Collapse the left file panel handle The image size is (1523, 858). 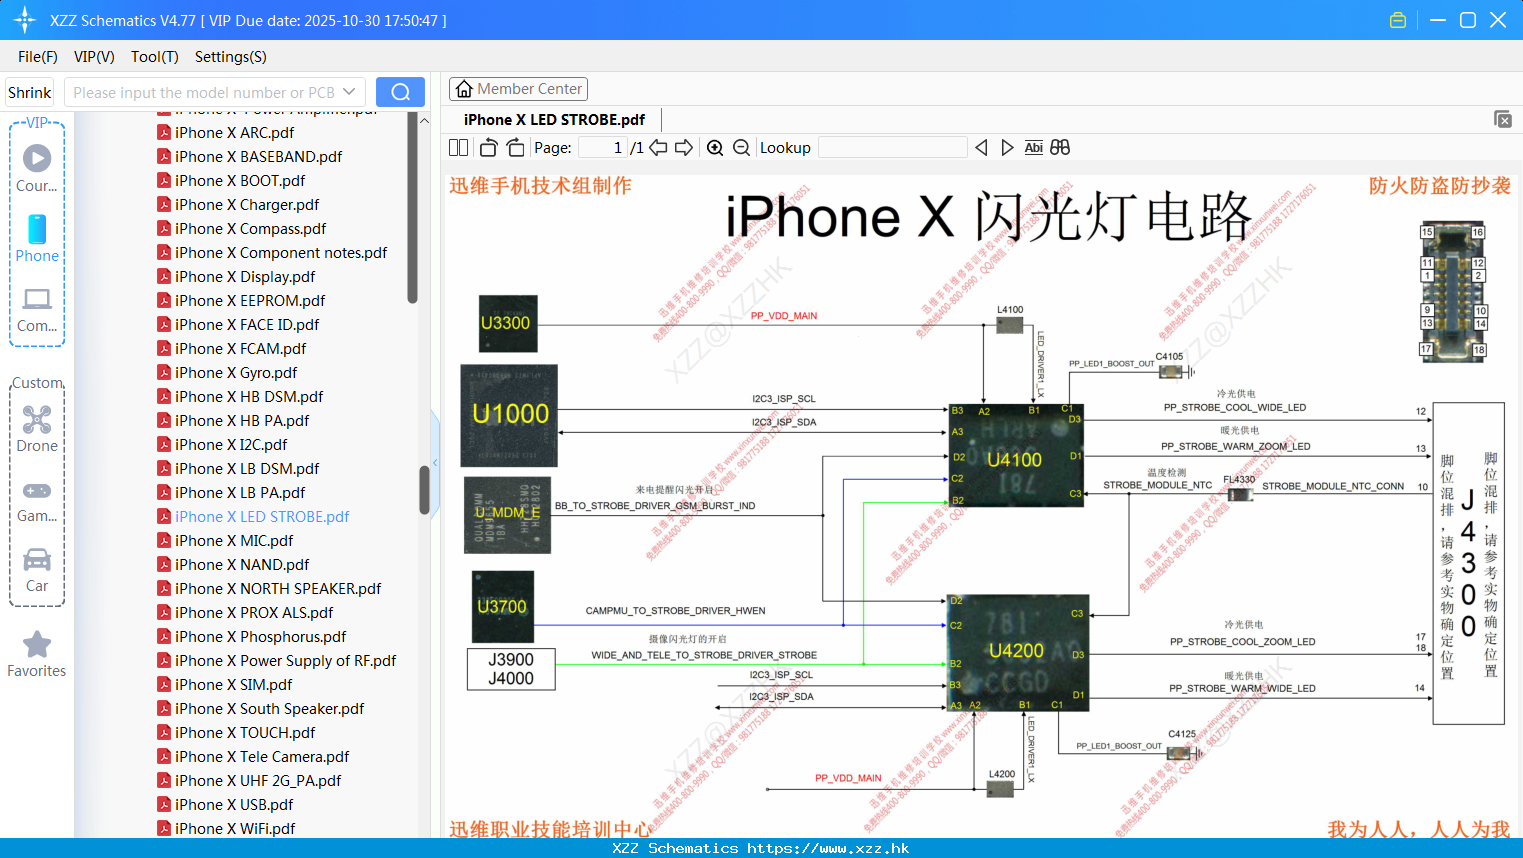click(435, 463)
